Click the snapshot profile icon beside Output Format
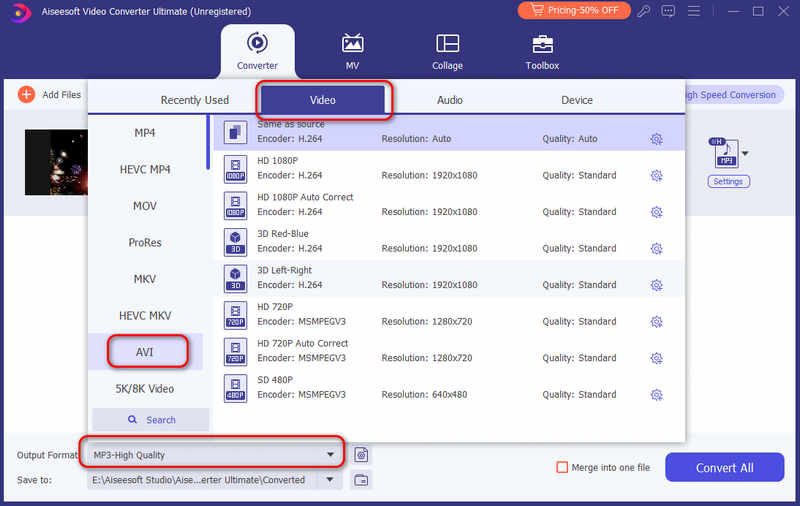Image resolution: width=800 pixels, height=506 pixels. (361, 454)
